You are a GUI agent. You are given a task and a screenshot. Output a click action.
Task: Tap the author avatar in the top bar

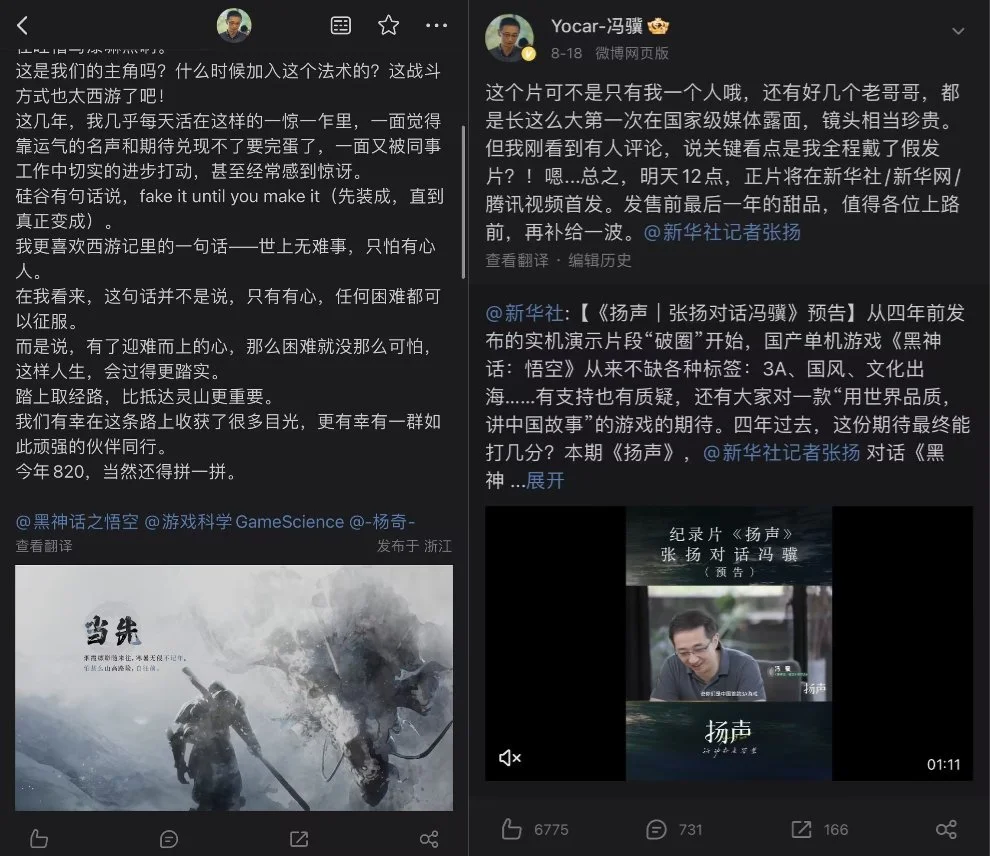234,26
